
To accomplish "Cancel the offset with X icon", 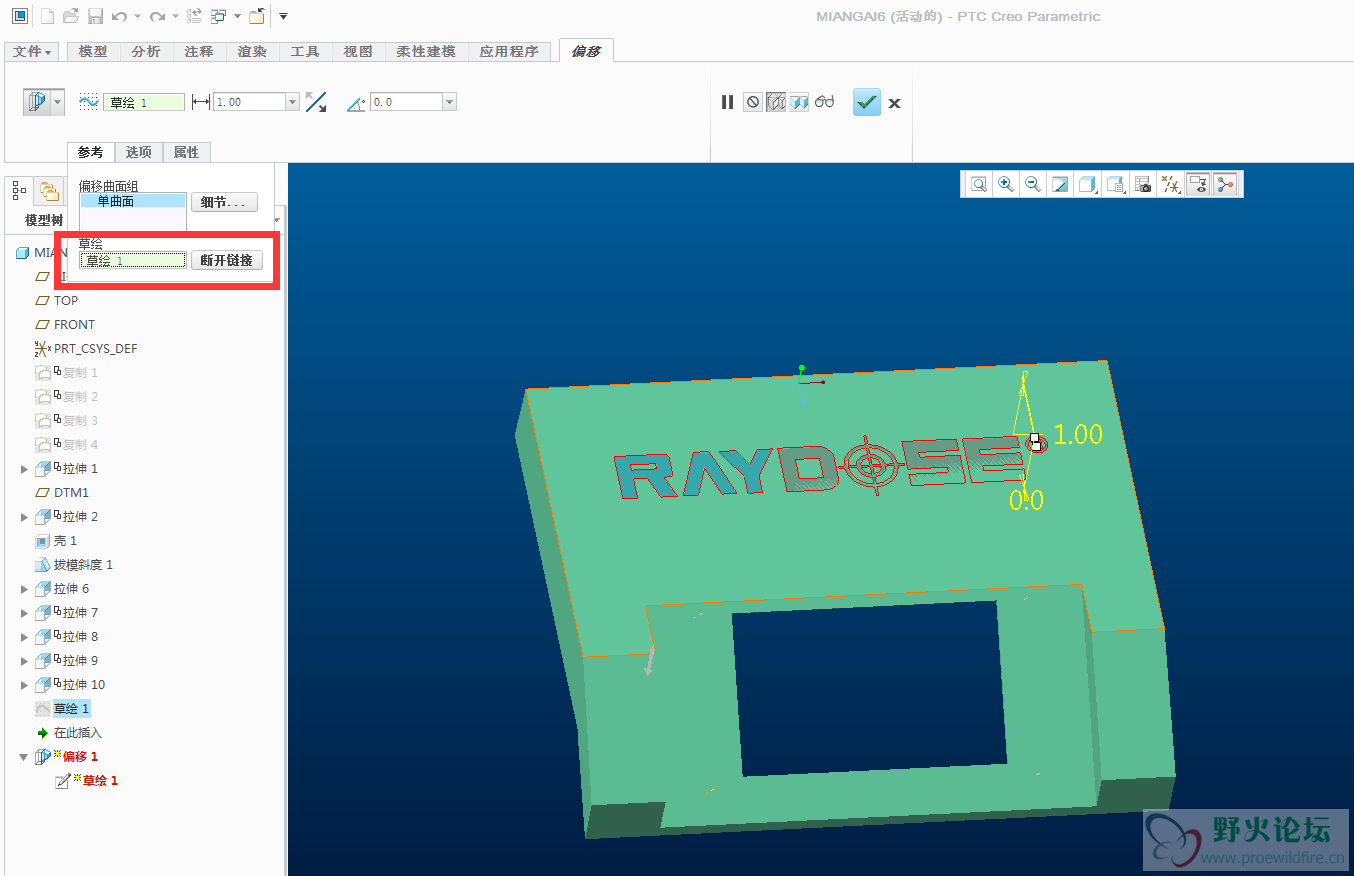I will click(894, 102).
